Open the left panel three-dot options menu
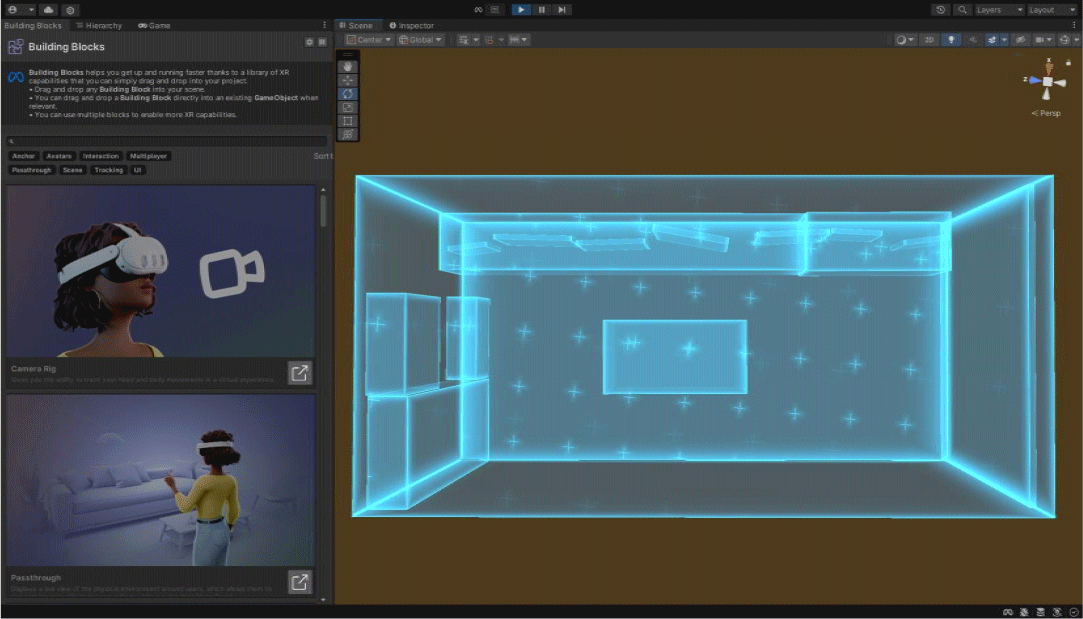 tap(325, 26)
